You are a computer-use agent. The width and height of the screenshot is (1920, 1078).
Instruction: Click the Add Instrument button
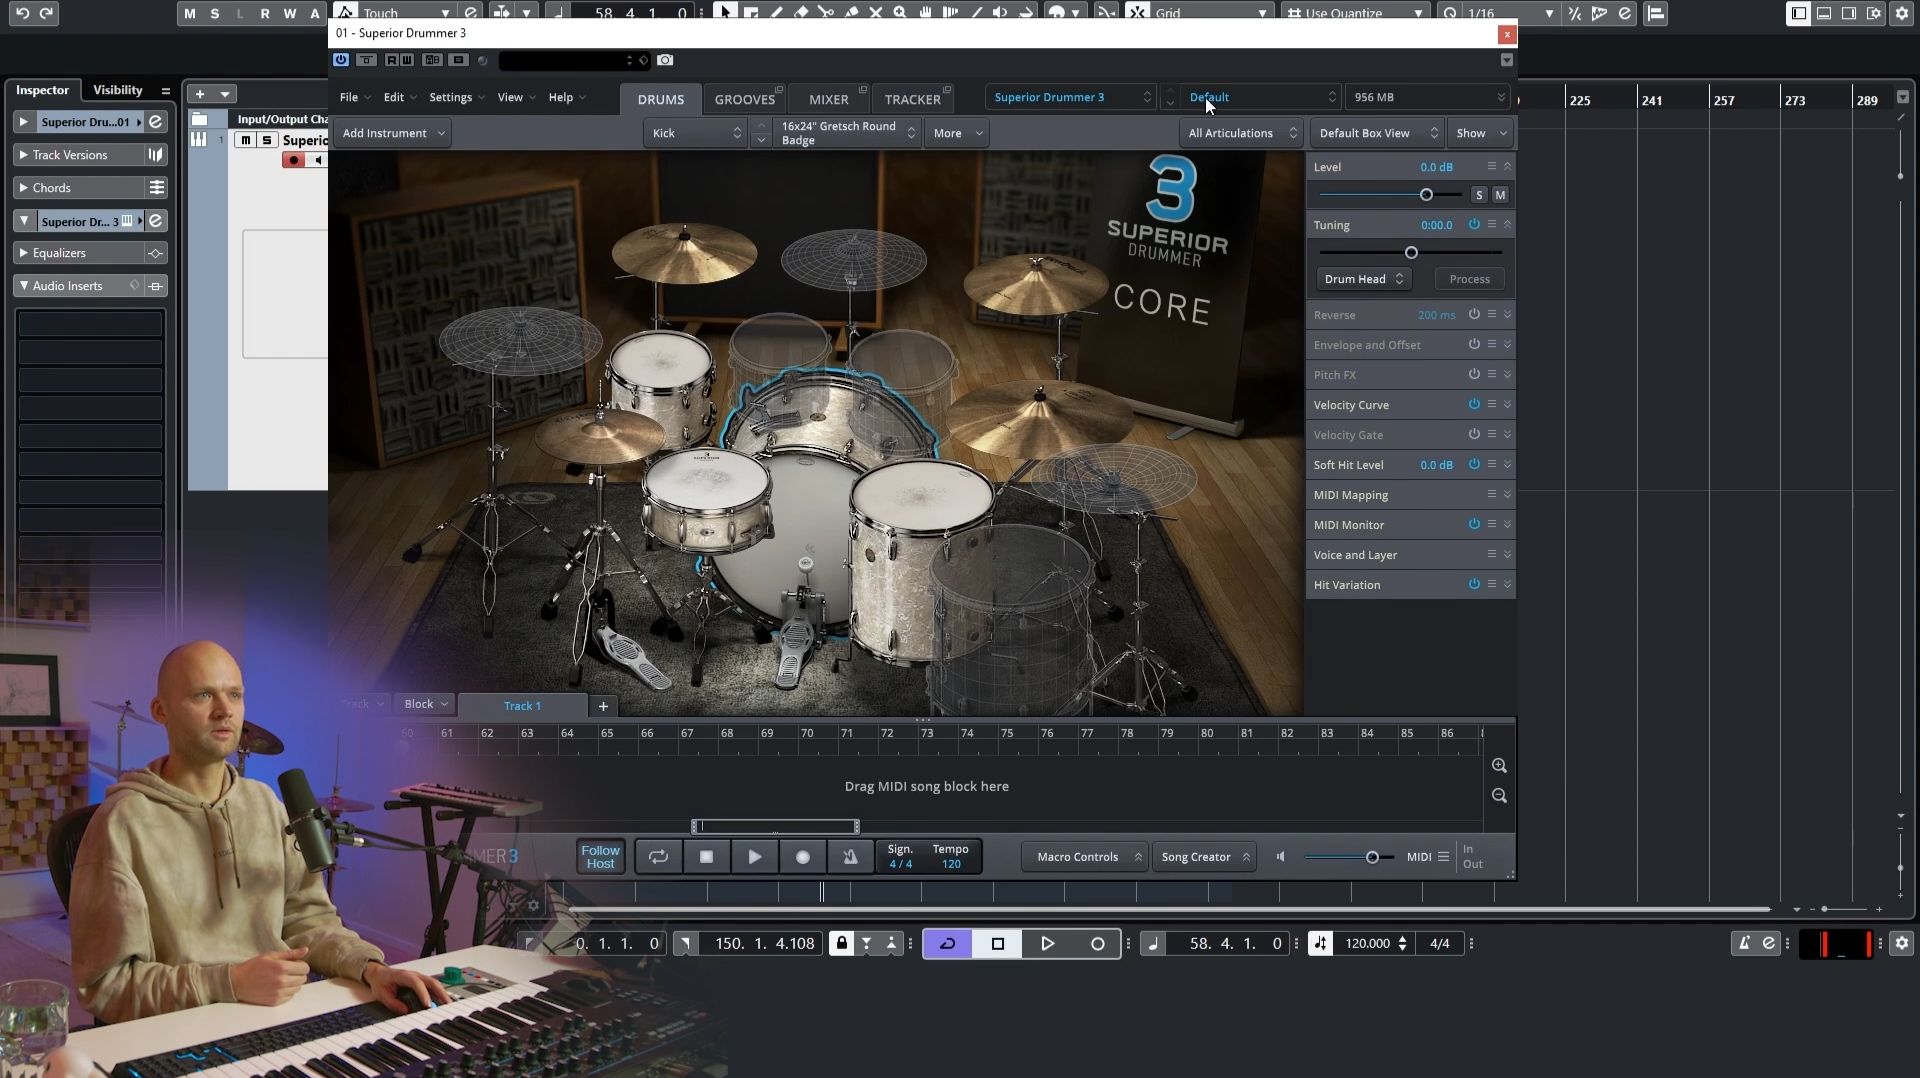tap(392, 133)
